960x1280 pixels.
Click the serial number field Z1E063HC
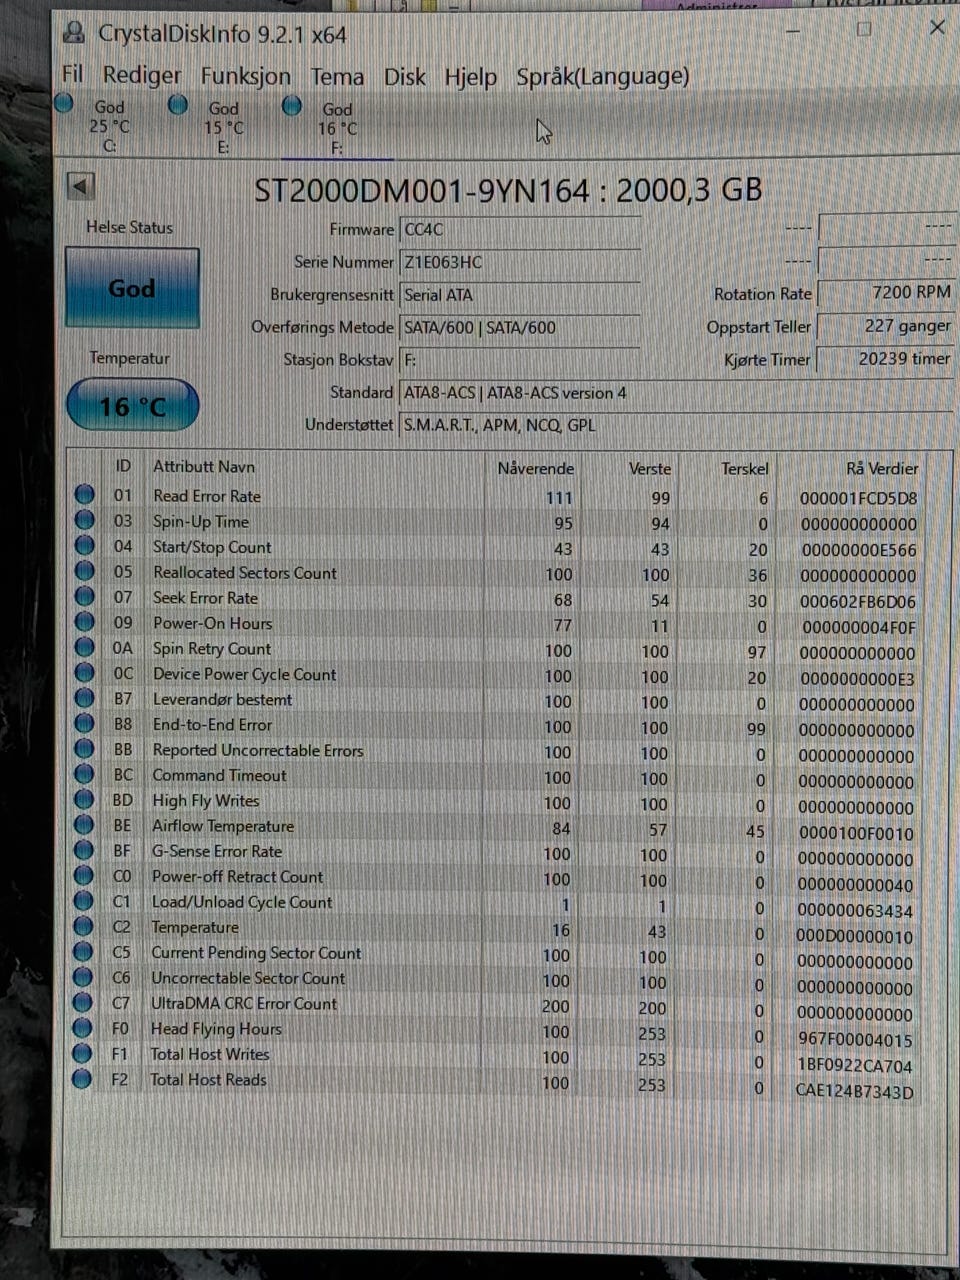point(520,262)
